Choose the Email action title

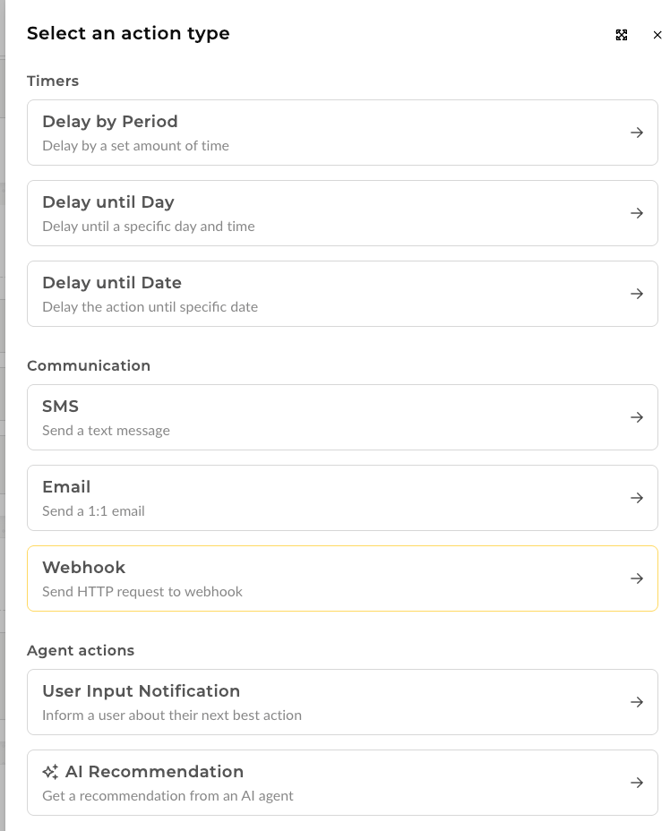click(66, 487)
